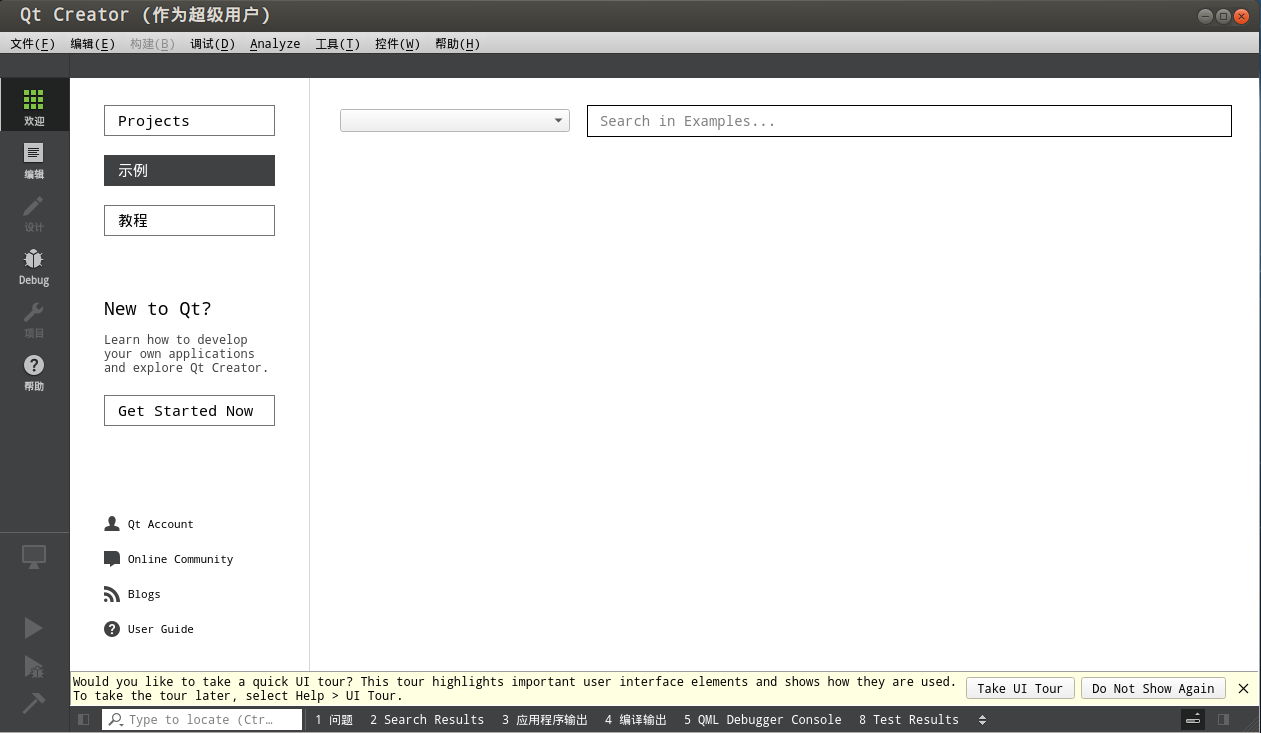Switch to Debug mode
Viewport: 1261px width, 733px height.
[x=34, y=266]
